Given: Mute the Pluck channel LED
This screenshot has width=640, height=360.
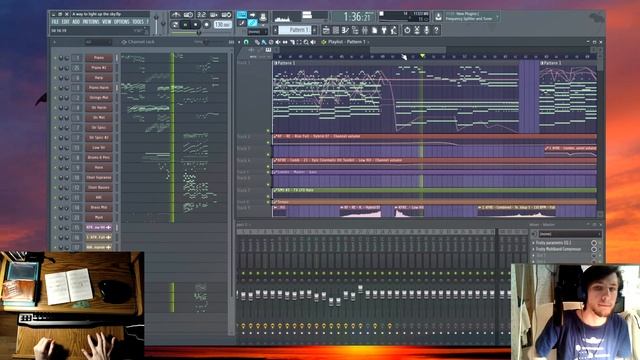Looking at the screenshot, I should pos(55,218).
